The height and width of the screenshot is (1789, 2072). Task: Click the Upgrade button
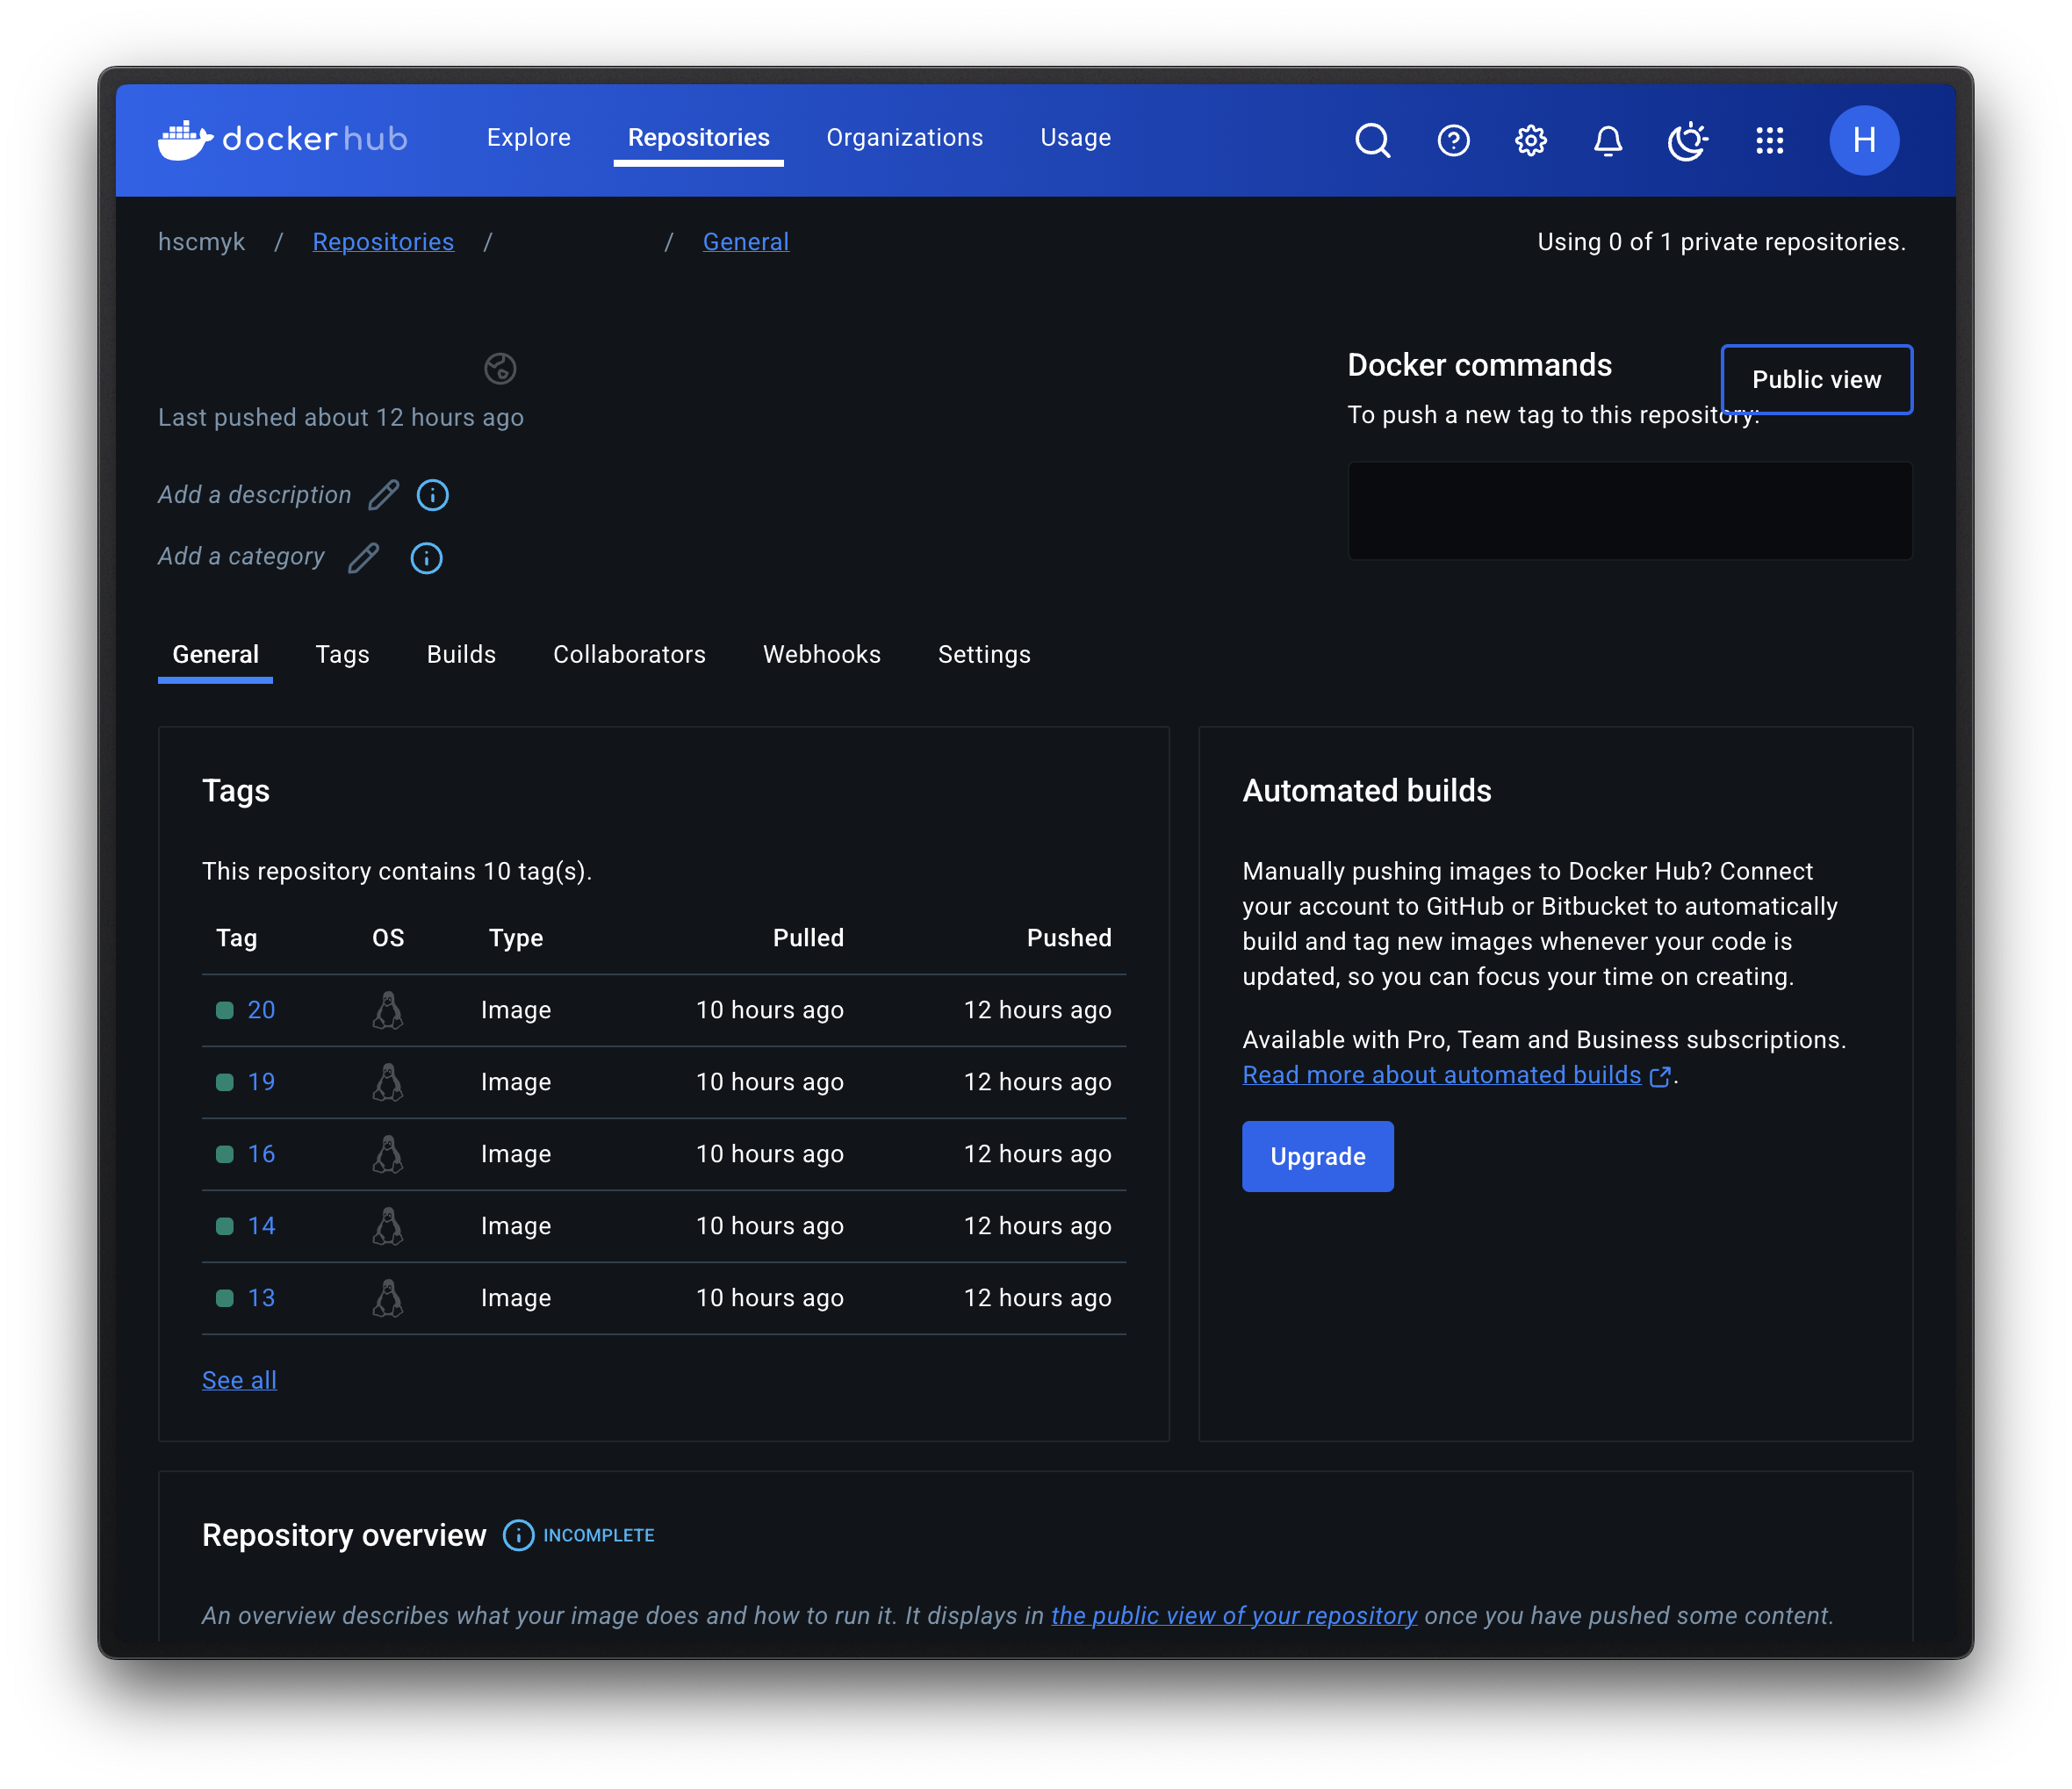(x=1318, y=1156)
